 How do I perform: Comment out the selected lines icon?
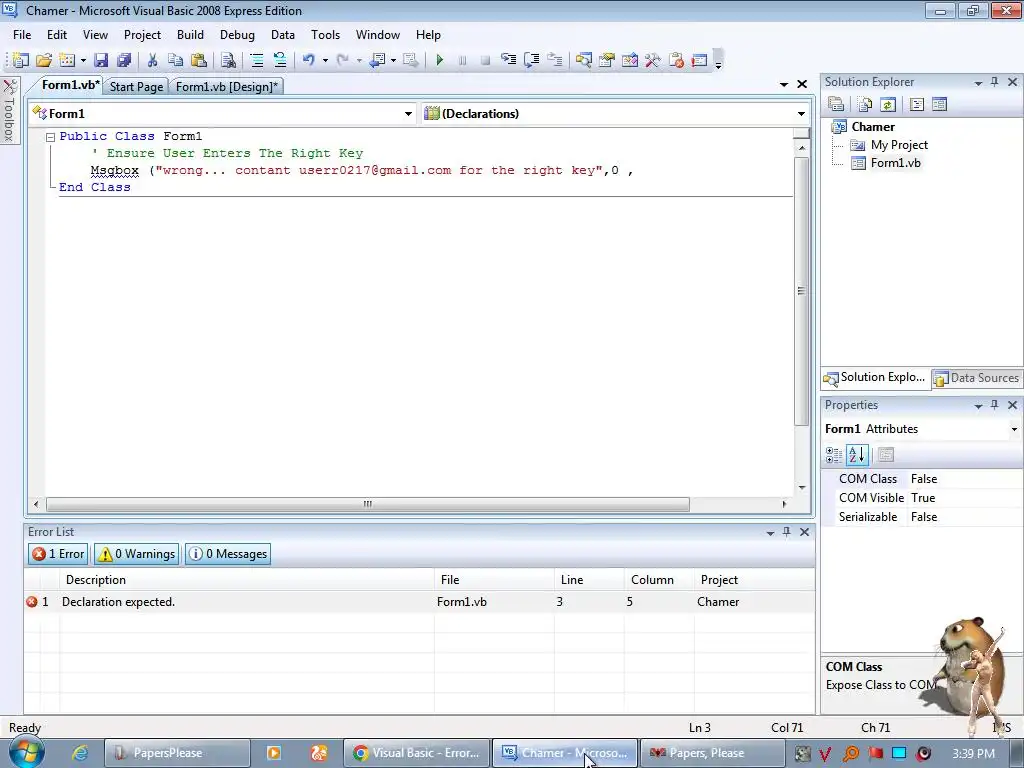click(257, 61)
